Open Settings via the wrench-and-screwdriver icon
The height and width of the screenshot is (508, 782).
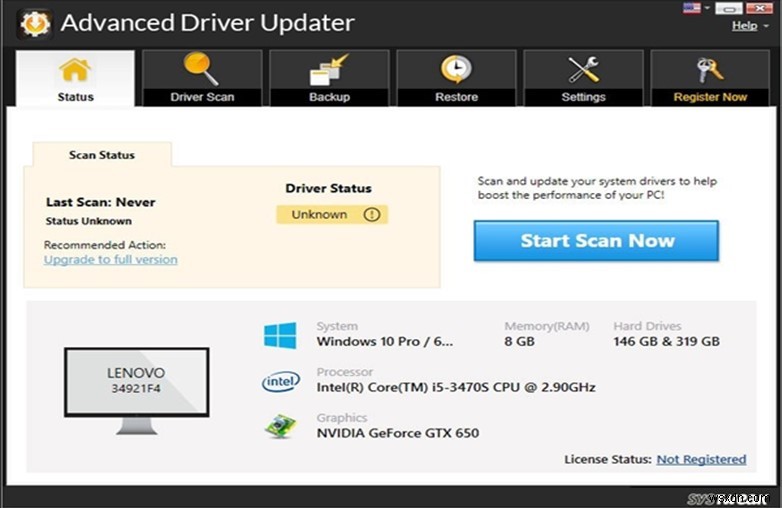pyautogui.click(x=583, y=70)
